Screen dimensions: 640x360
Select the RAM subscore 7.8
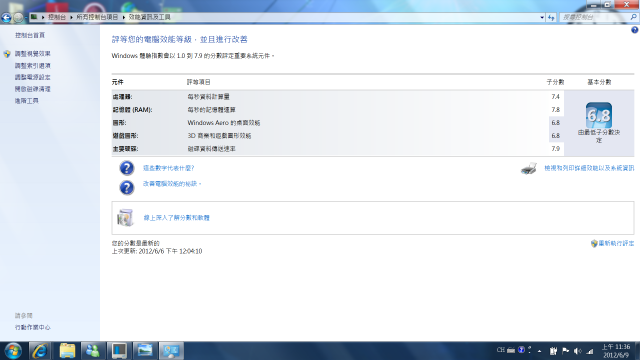click(556, 110)
